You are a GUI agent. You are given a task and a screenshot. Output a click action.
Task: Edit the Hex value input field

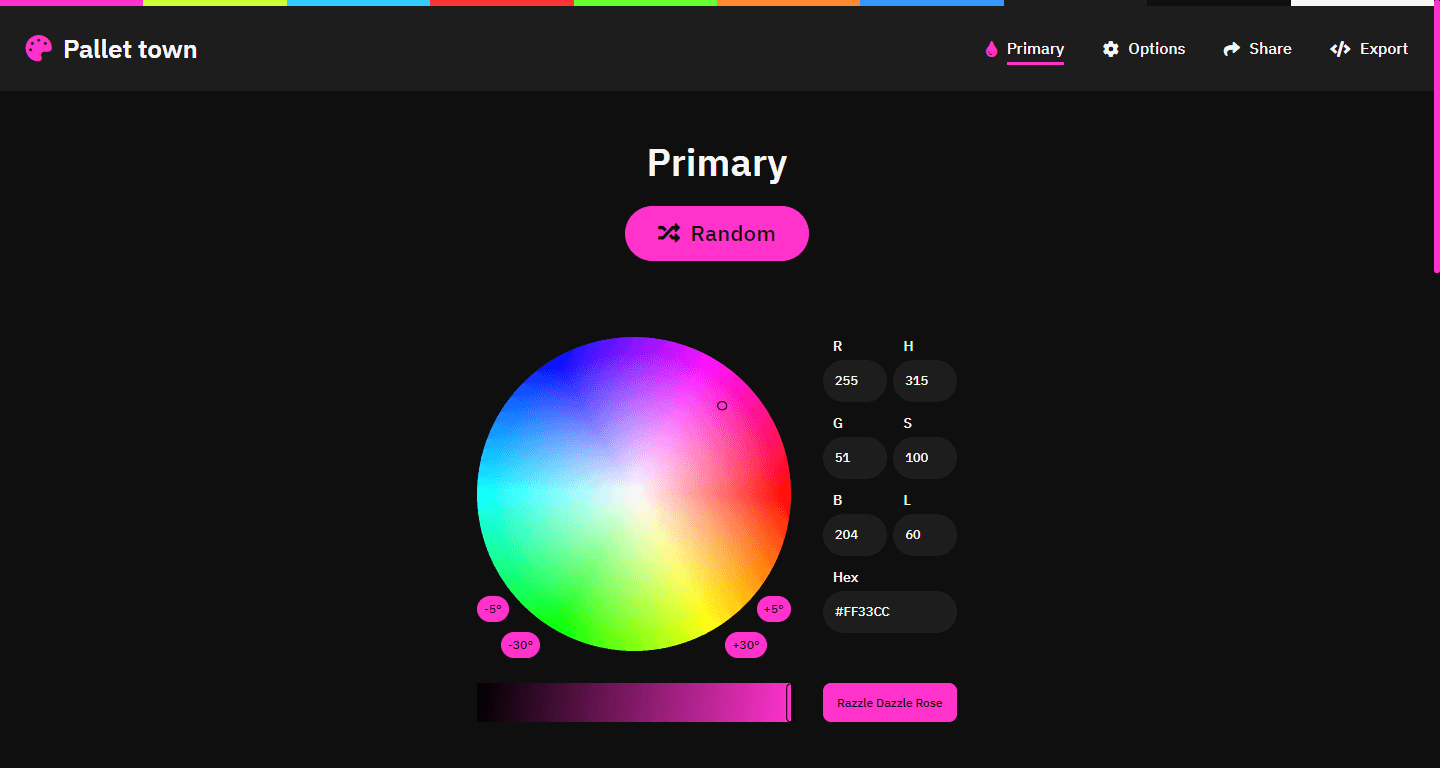889,611
